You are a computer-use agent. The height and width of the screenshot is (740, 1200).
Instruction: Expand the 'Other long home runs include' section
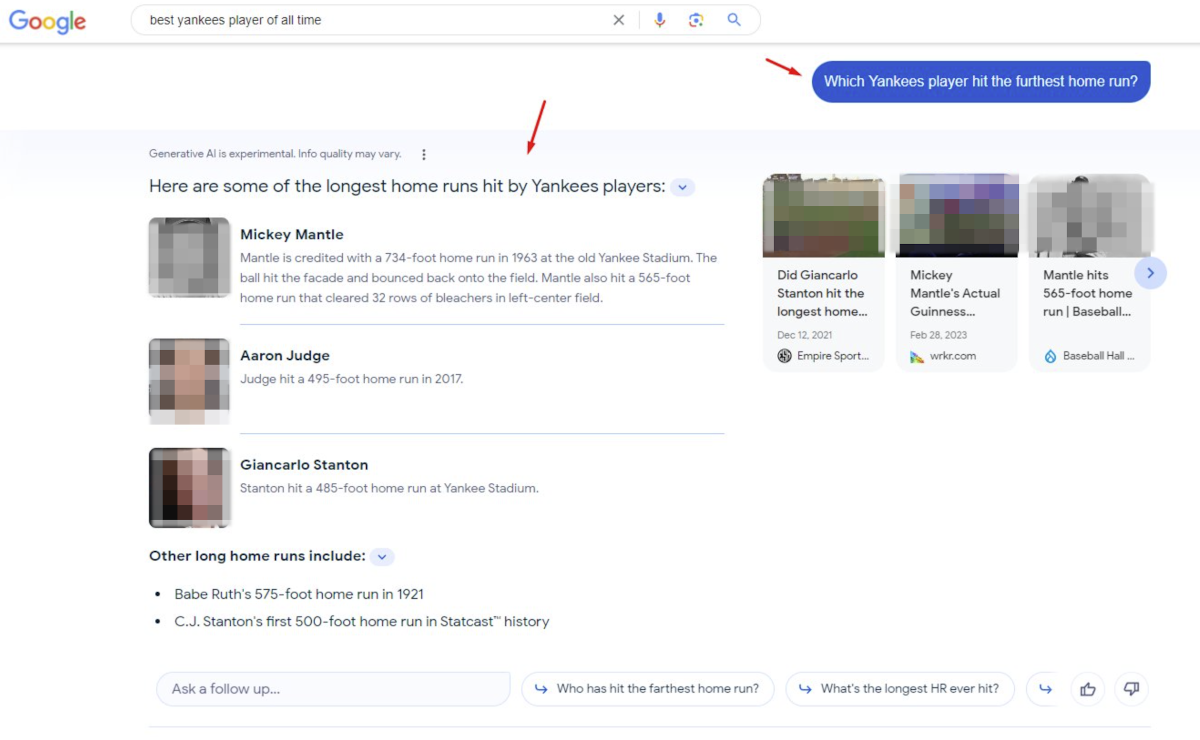click(x=381, y=556)
